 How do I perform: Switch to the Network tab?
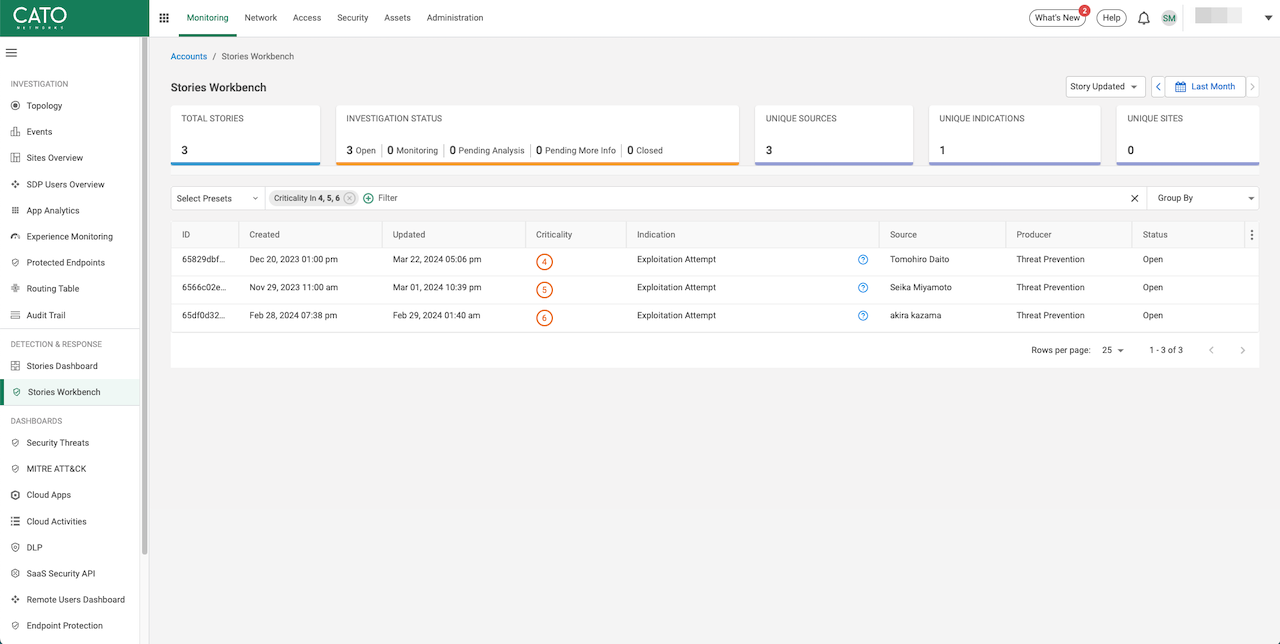(261, 18)
